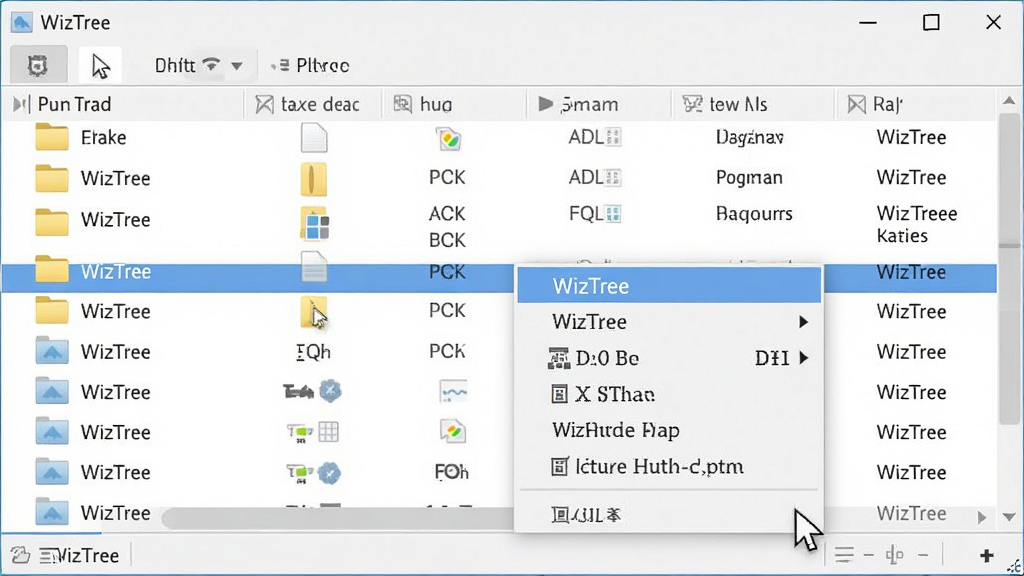
Task: Click the blank document icon in Etake row
Action: (314, 138)
